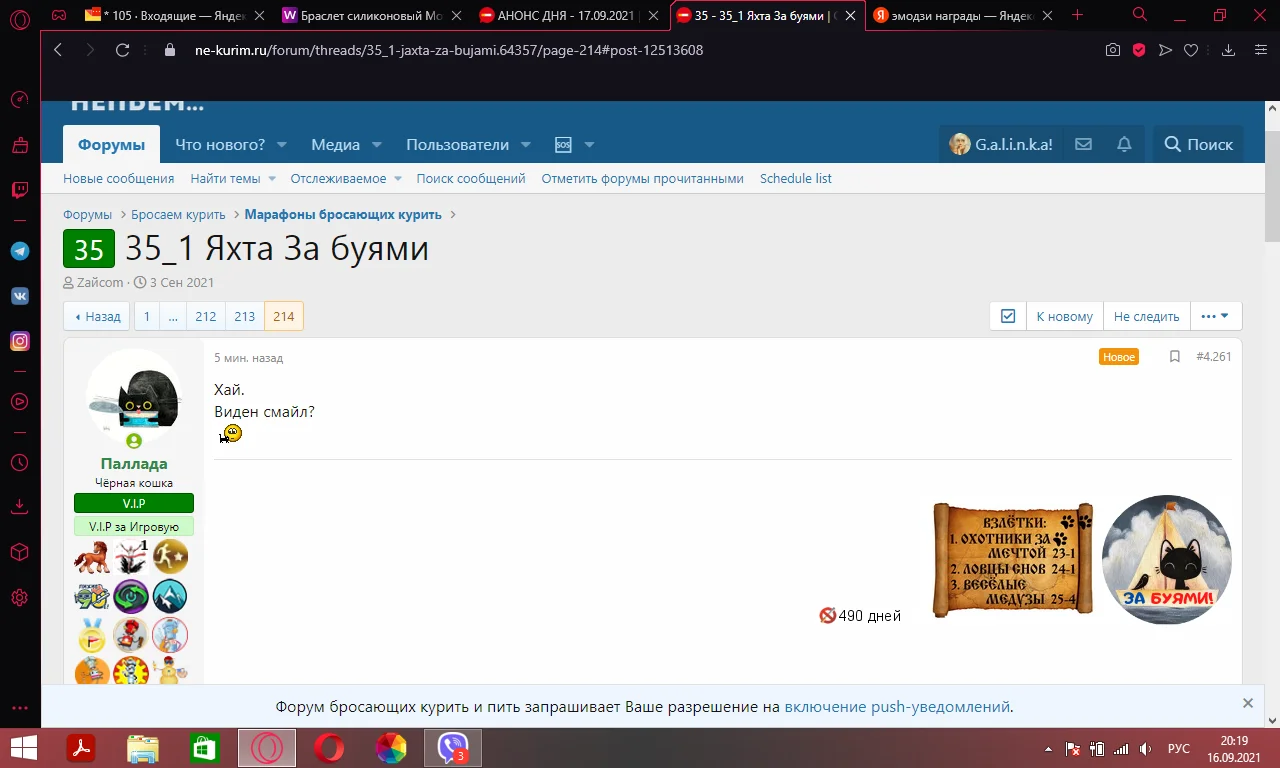Open VK messenger in the browser sidebar
Image resolution: width=1280 pixels, height=768 pixels.
tap(19, 295)
